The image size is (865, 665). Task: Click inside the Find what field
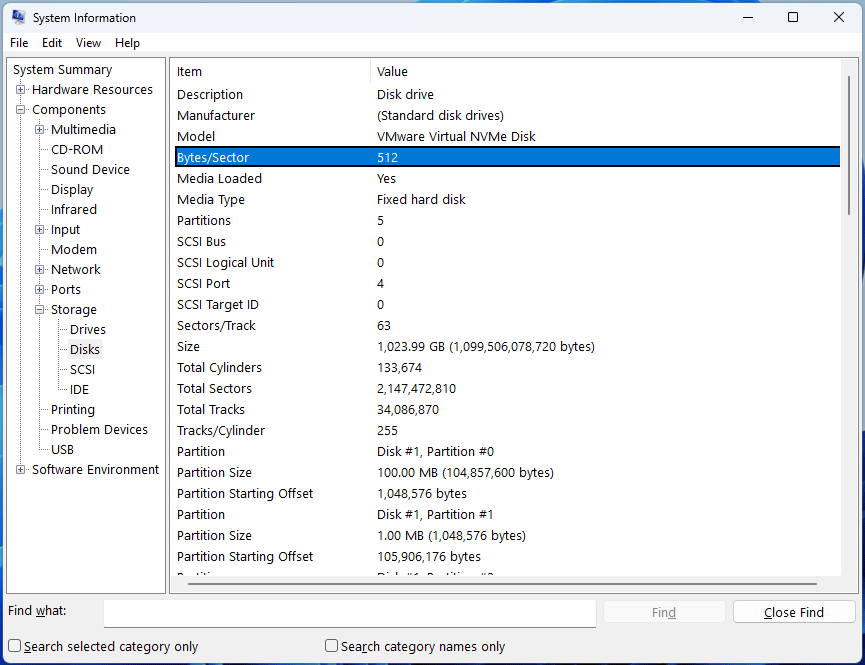click(x=350, y=611)
